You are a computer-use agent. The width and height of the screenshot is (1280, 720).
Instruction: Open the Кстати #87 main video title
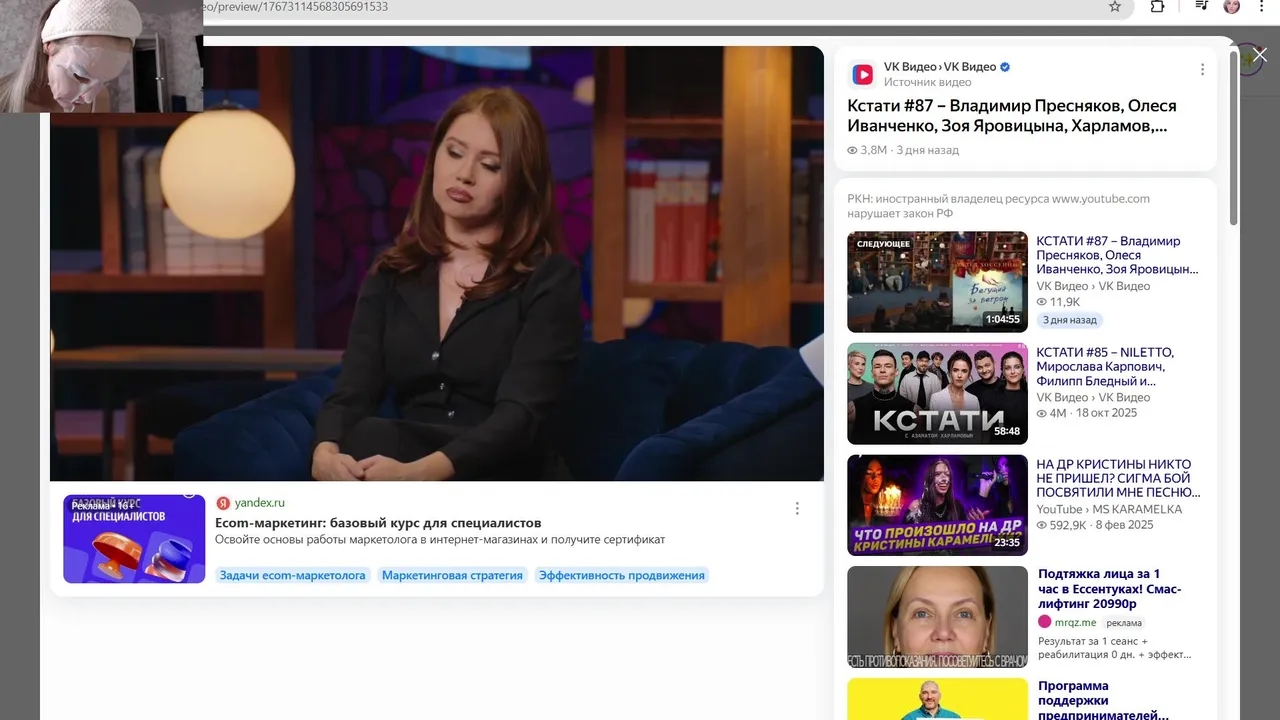pos(1012,116)
